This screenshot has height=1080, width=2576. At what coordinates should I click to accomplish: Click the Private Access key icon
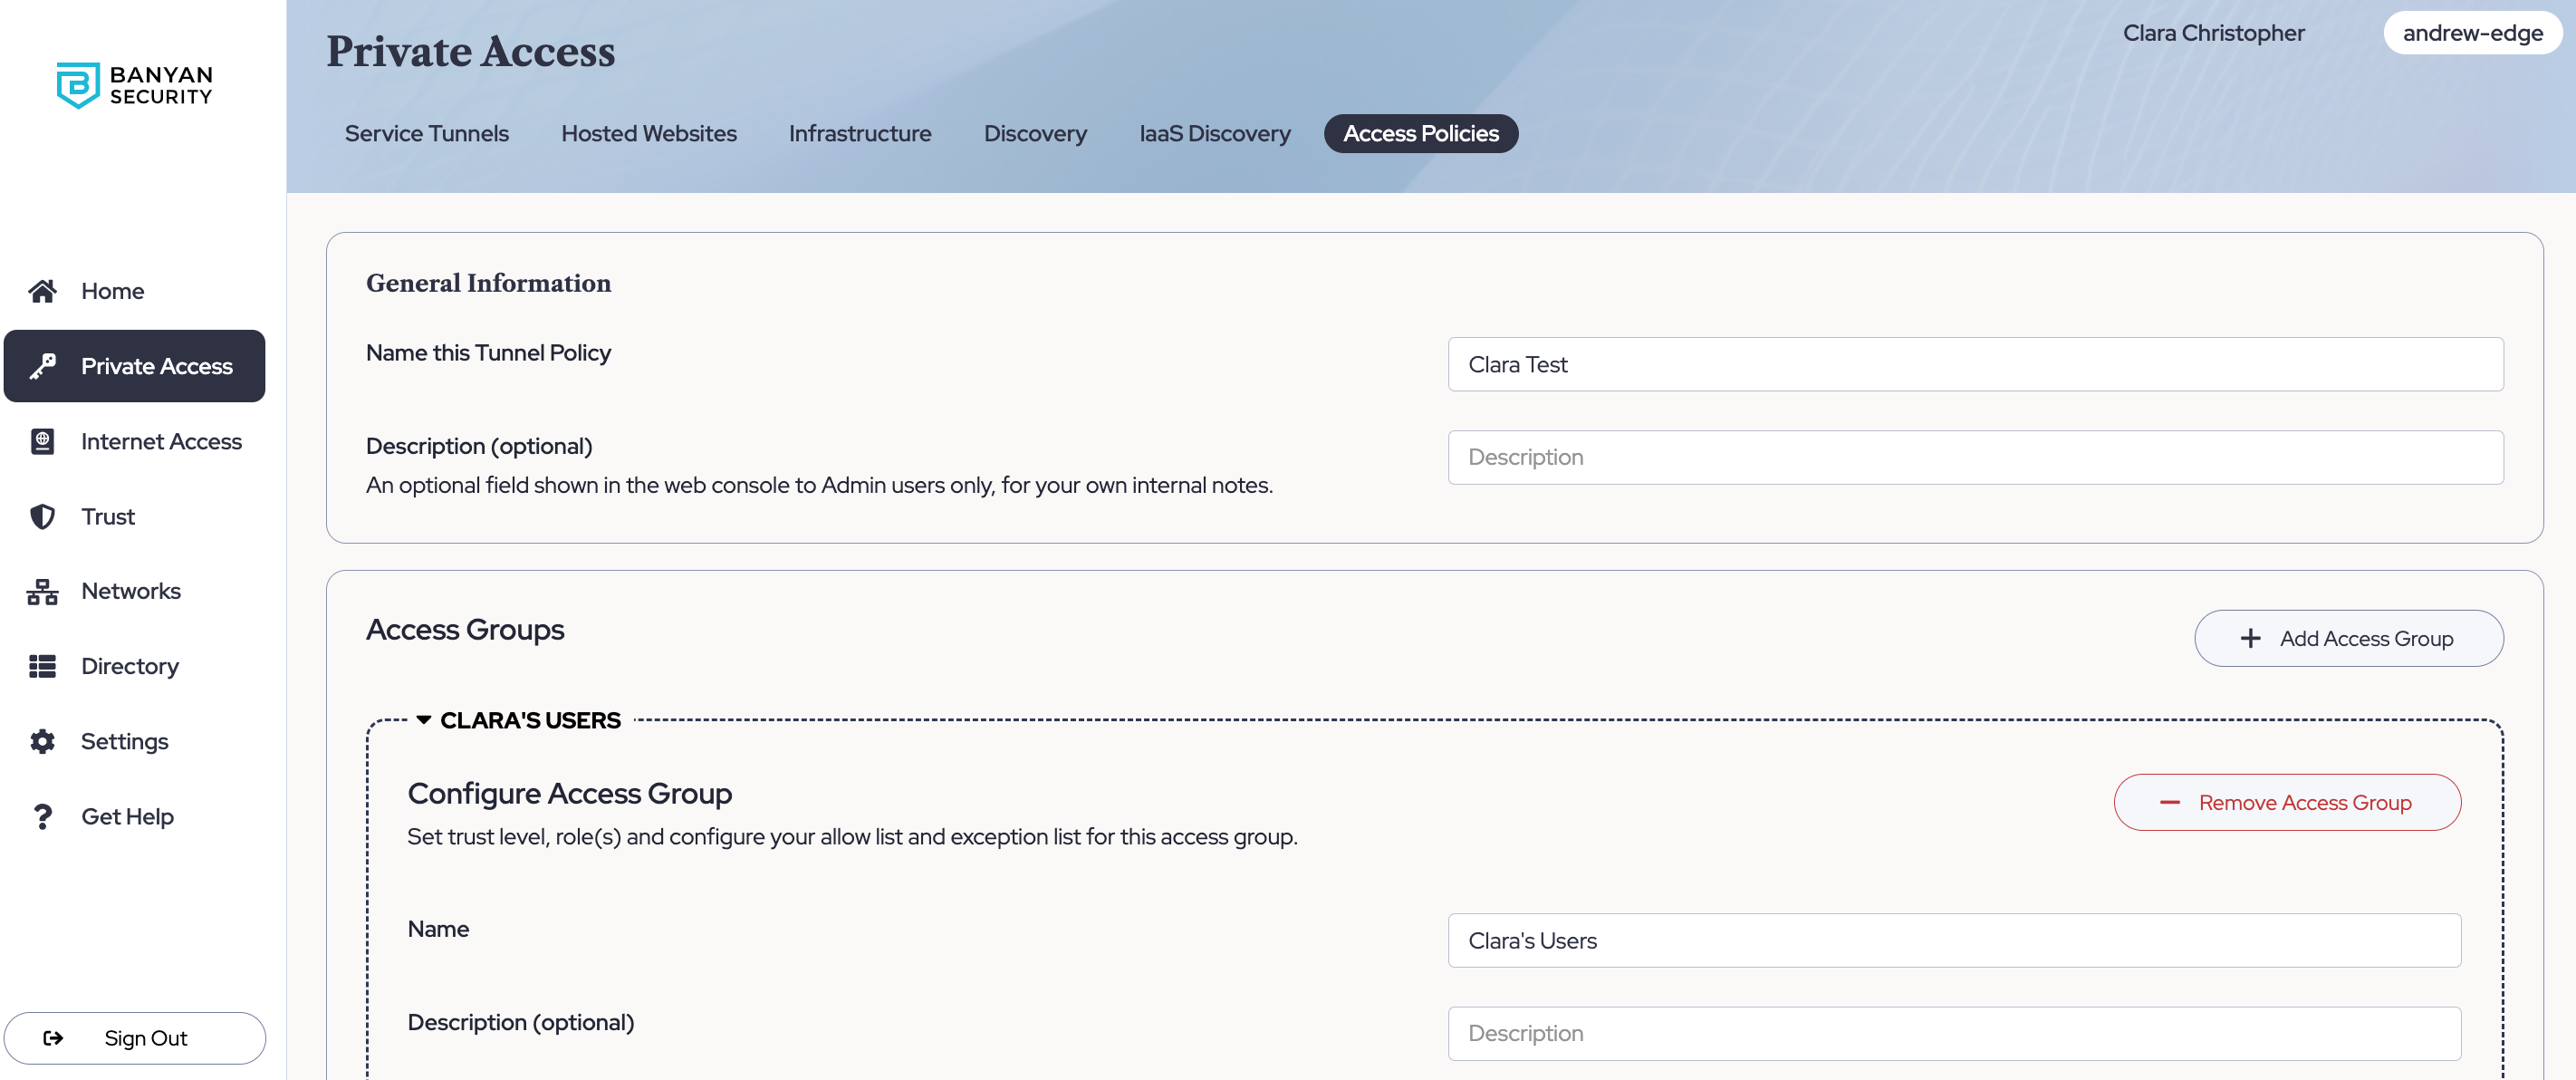click(42, 366)
